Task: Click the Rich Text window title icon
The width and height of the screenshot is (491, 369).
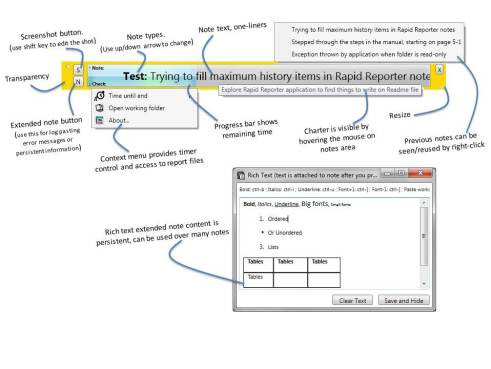Action: pos(241,175)
